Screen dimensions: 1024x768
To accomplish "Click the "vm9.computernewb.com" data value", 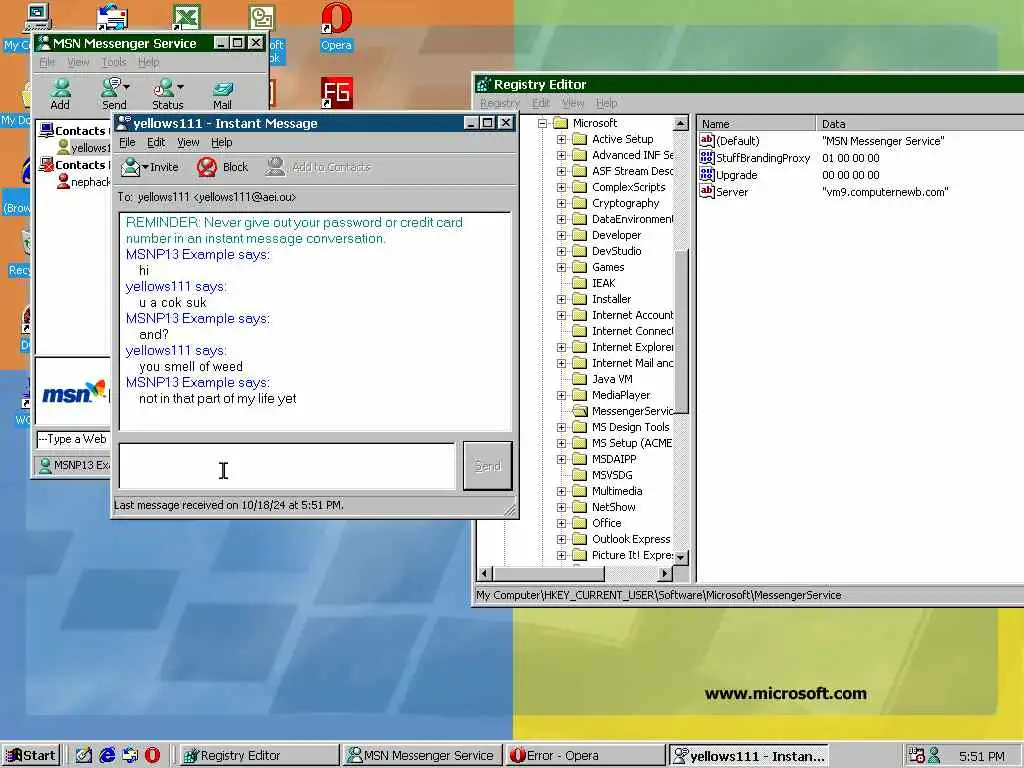I will point(885,191).
